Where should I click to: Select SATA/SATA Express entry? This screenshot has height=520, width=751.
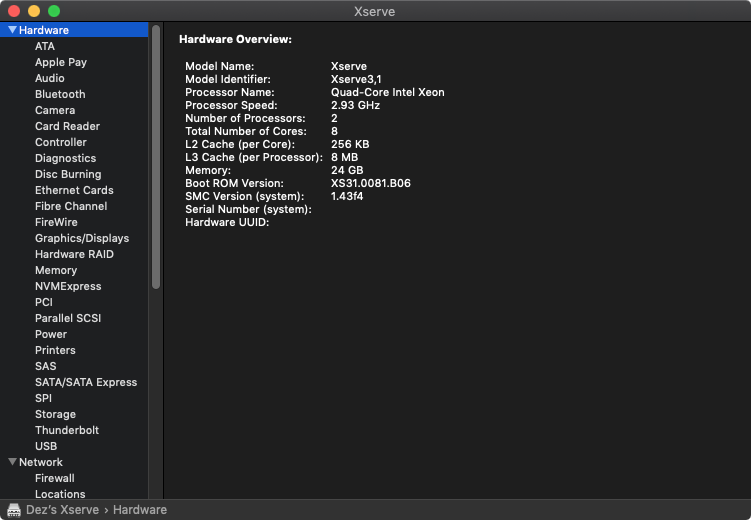[x=86, y=382]
